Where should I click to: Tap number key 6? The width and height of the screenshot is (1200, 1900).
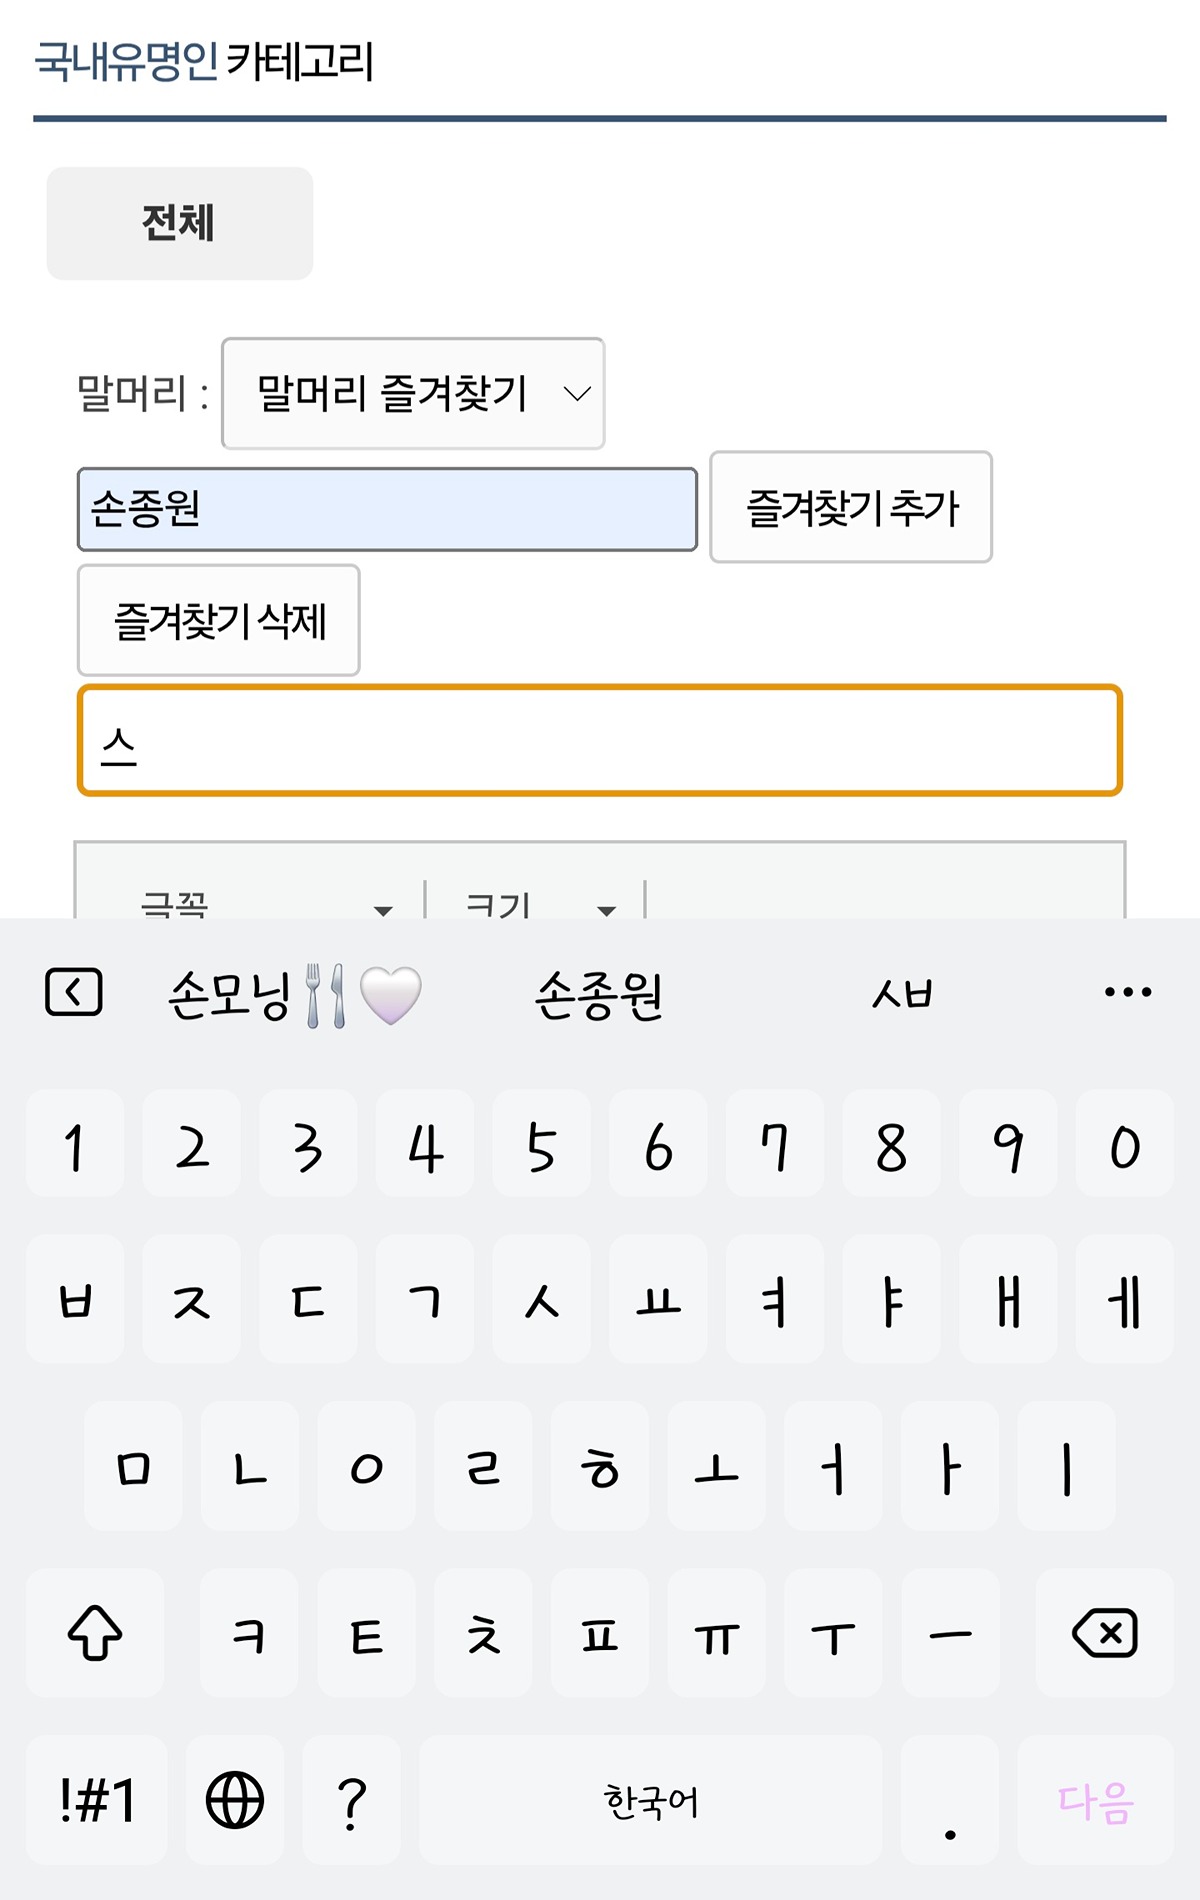658,1143
